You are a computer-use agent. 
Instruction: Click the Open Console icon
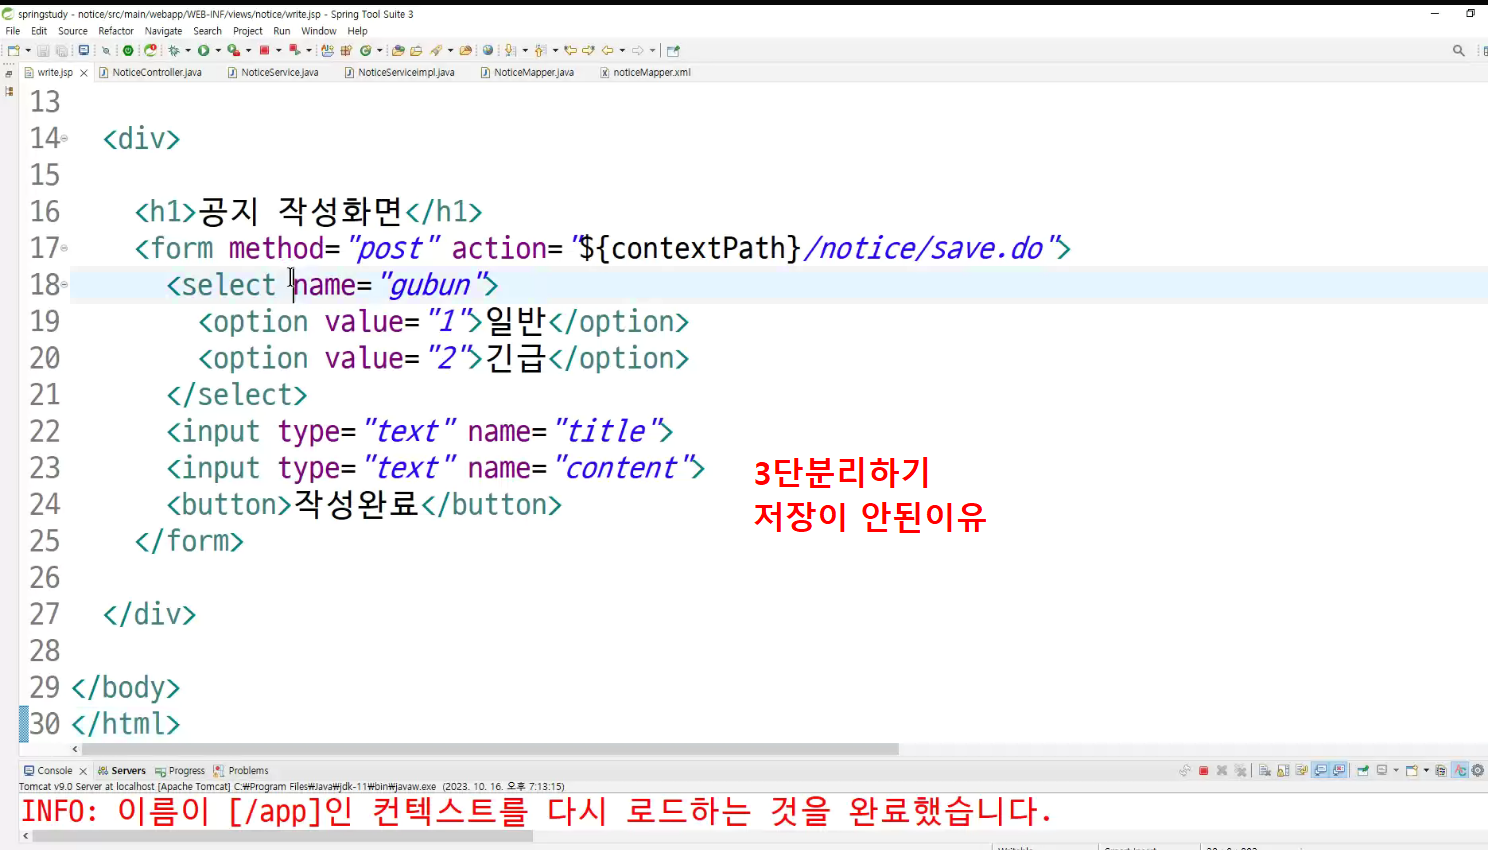point(1412,770)
